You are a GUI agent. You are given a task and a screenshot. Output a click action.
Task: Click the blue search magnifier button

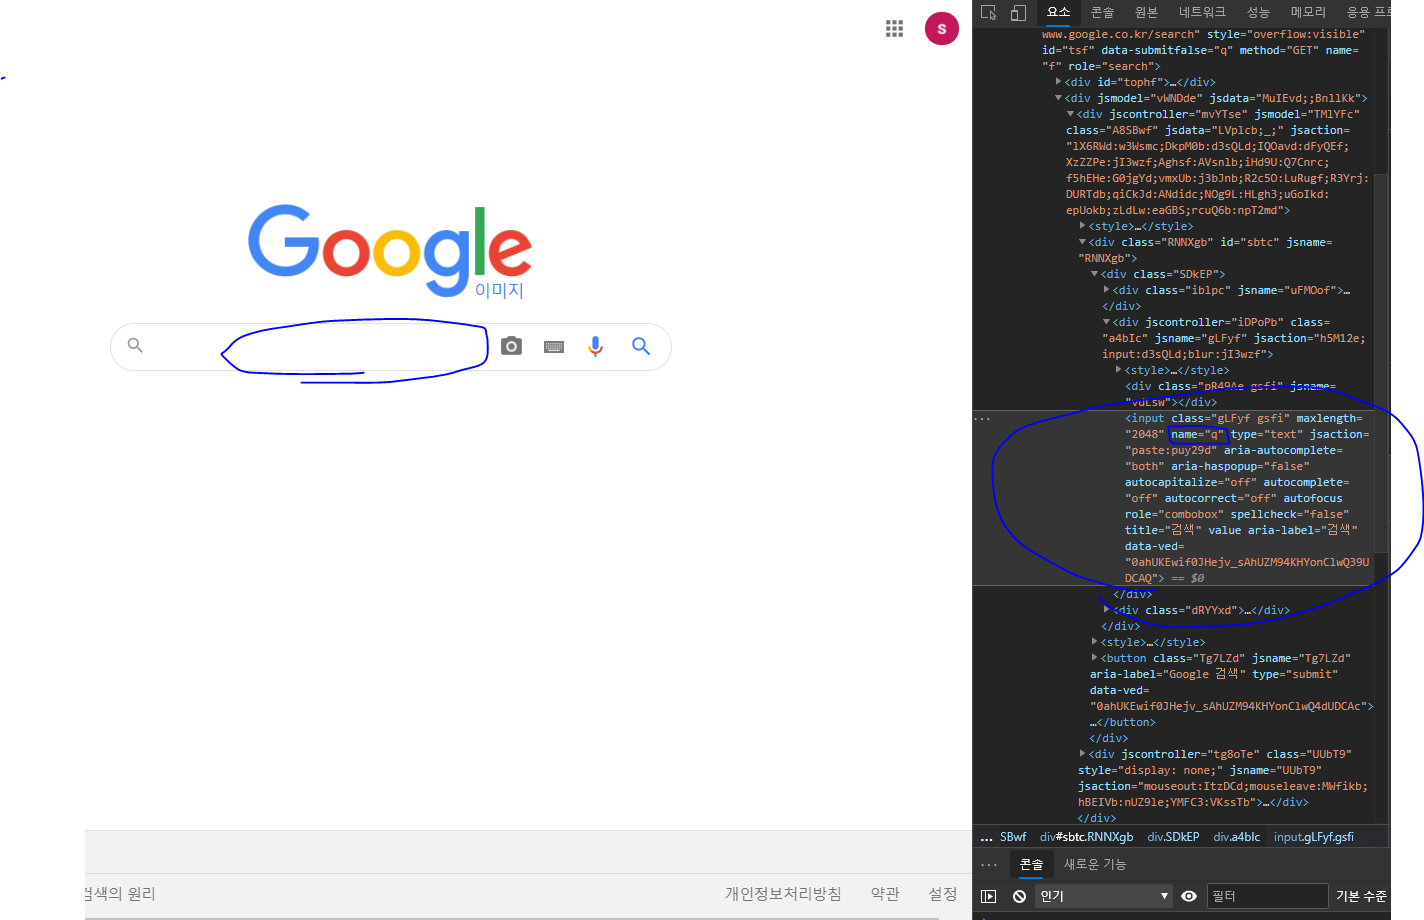641,346
